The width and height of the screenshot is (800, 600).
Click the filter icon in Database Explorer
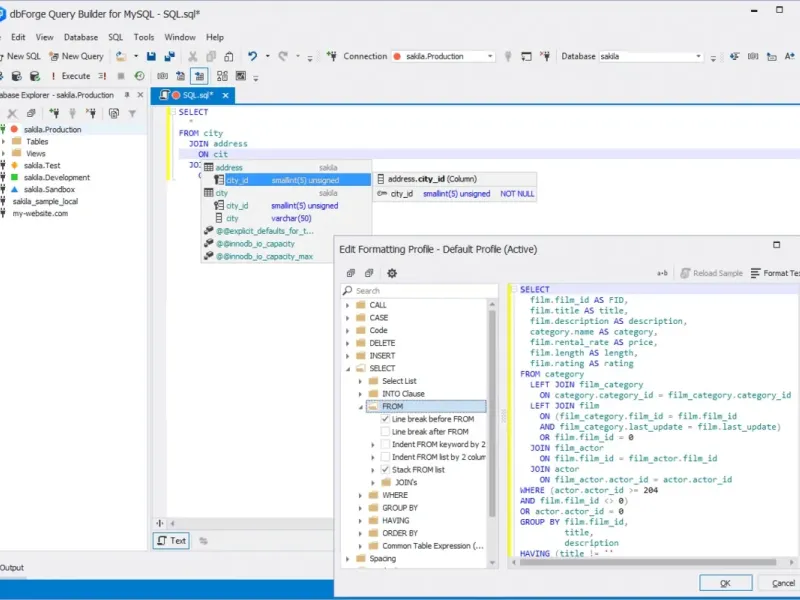[x=132, y=114]
